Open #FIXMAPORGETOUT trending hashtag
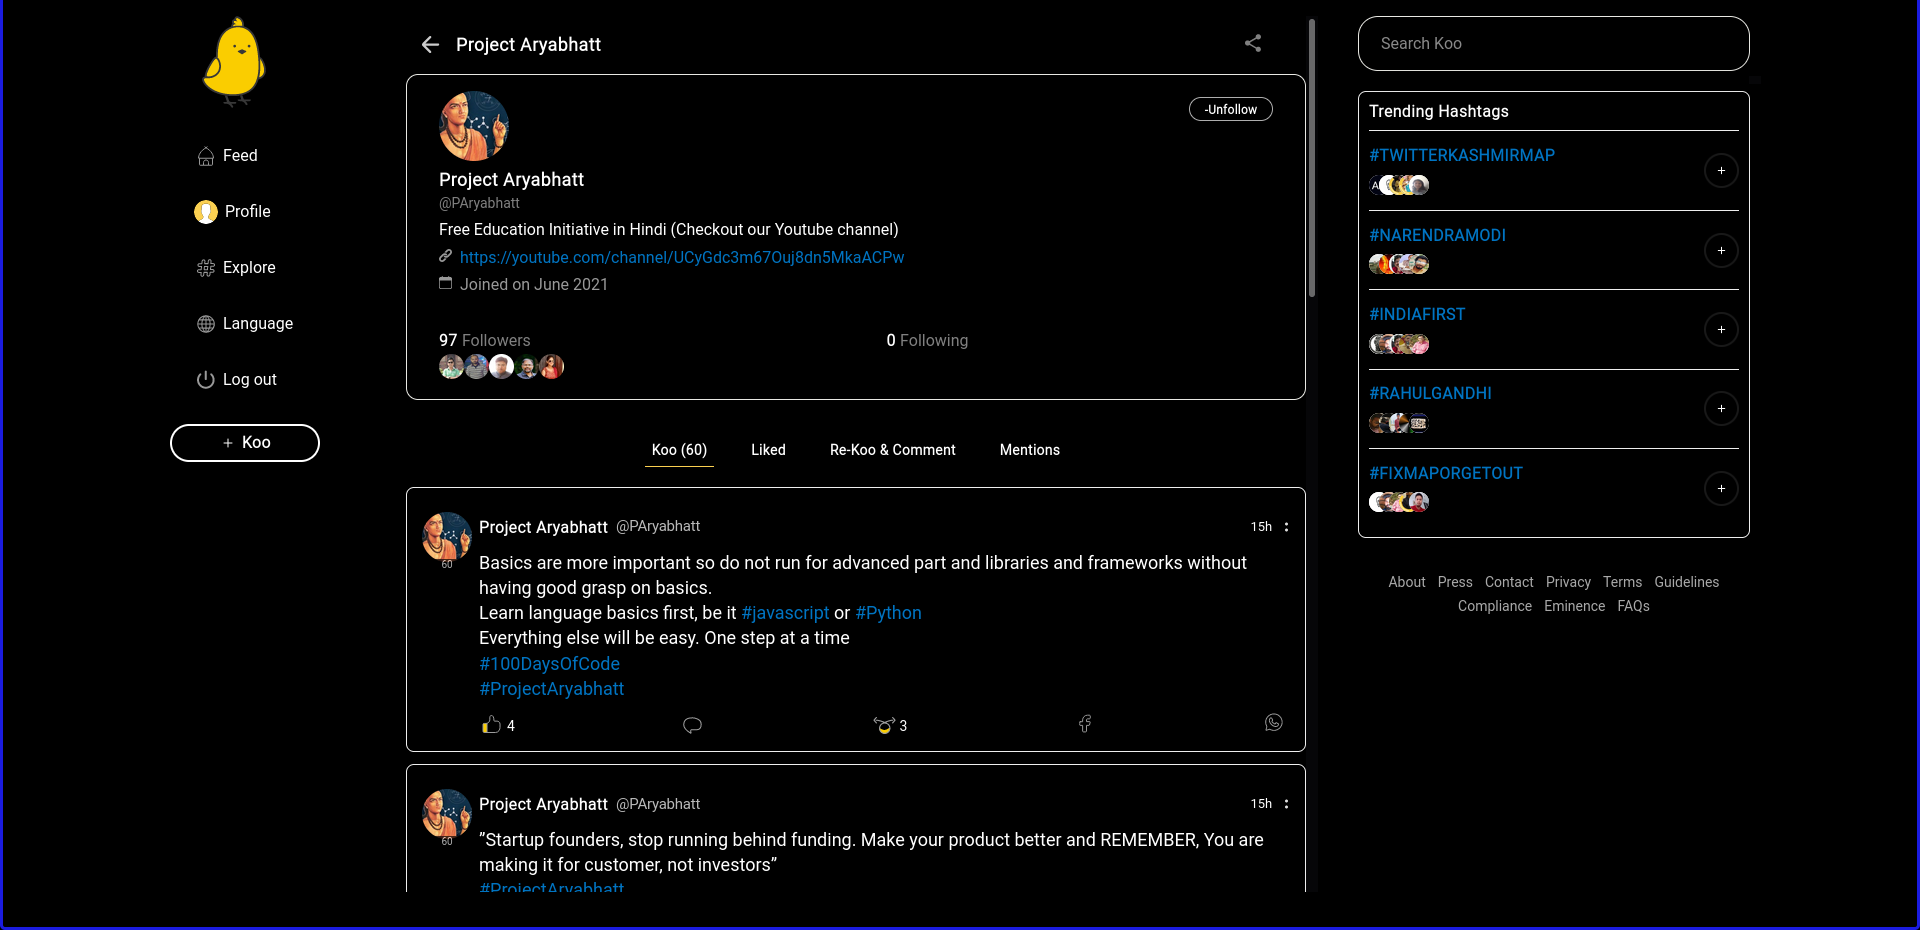Image resolution: width=1920 pixels, height=930 pixels. point(1445,473)
